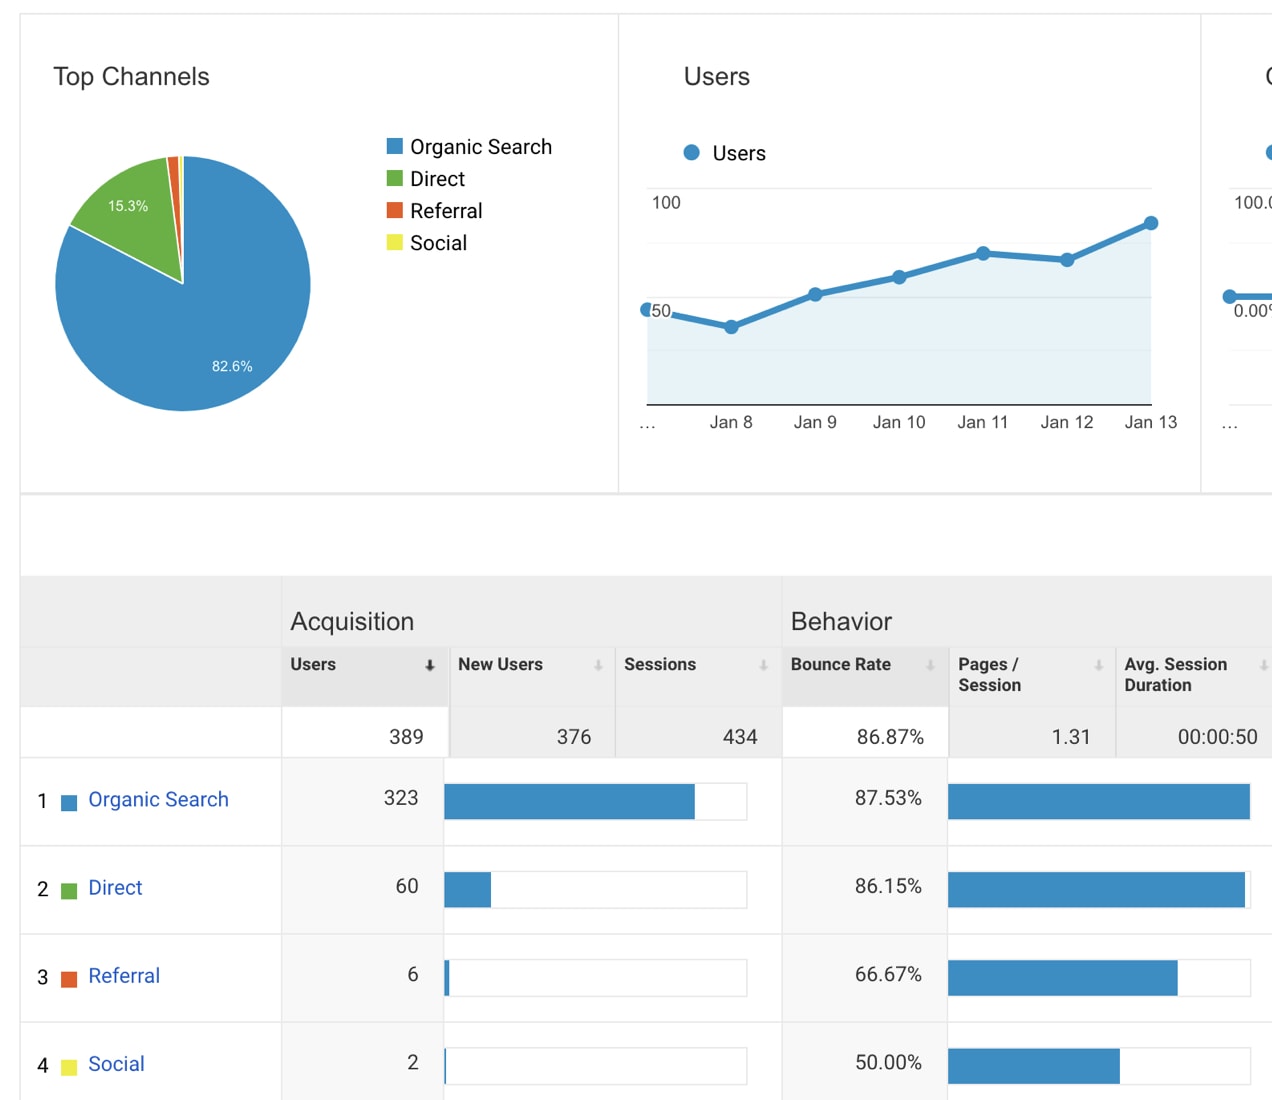Click the orange square next to Referral in row 3
Image resolution: width=1272 pixels, height=1100 pixels.
tap(68, 977)
